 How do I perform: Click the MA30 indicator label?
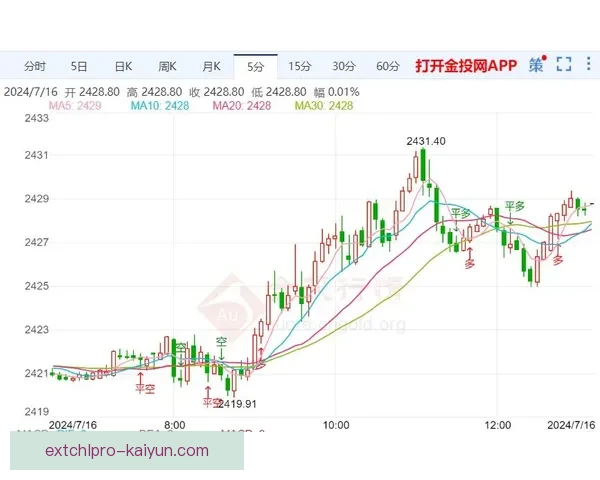click(325, 105)
